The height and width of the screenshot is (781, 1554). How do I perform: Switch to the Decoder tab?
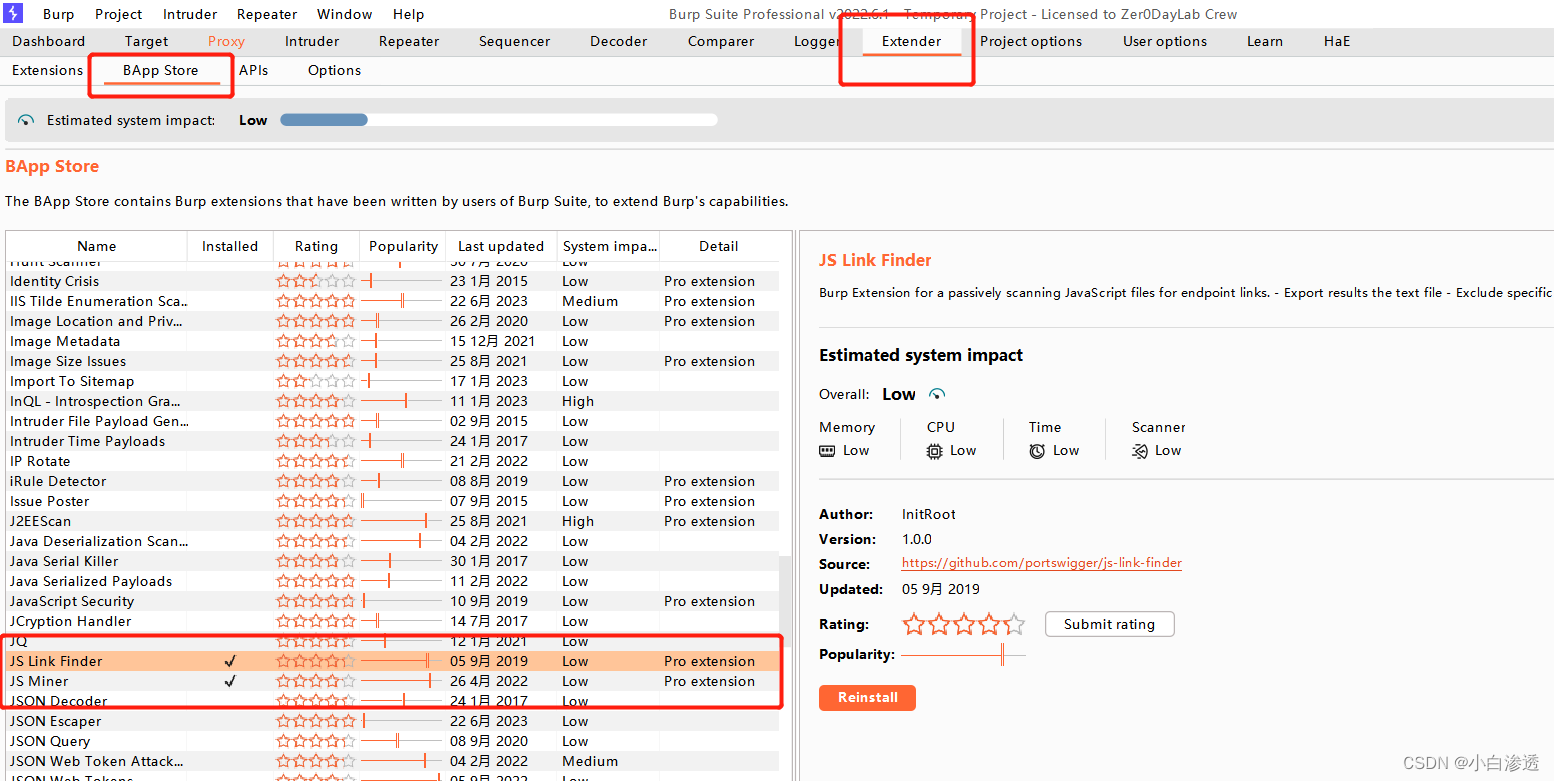coord(619,41)
